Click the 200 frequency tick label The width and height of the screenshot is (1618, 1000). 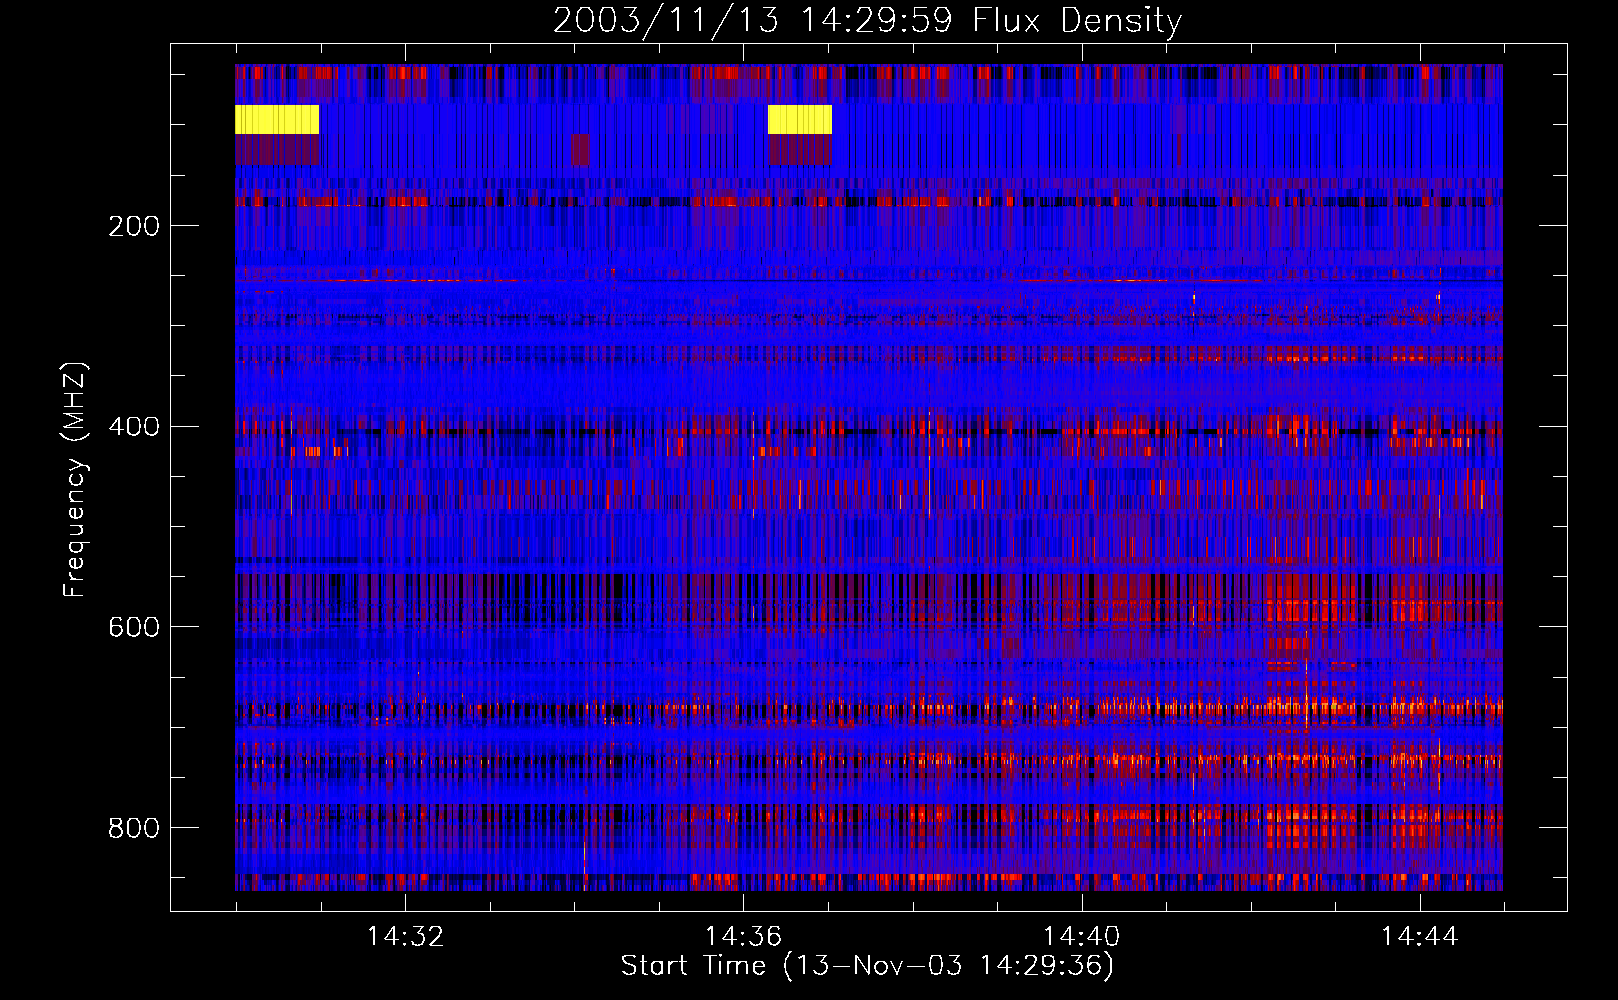click(134, 226)
